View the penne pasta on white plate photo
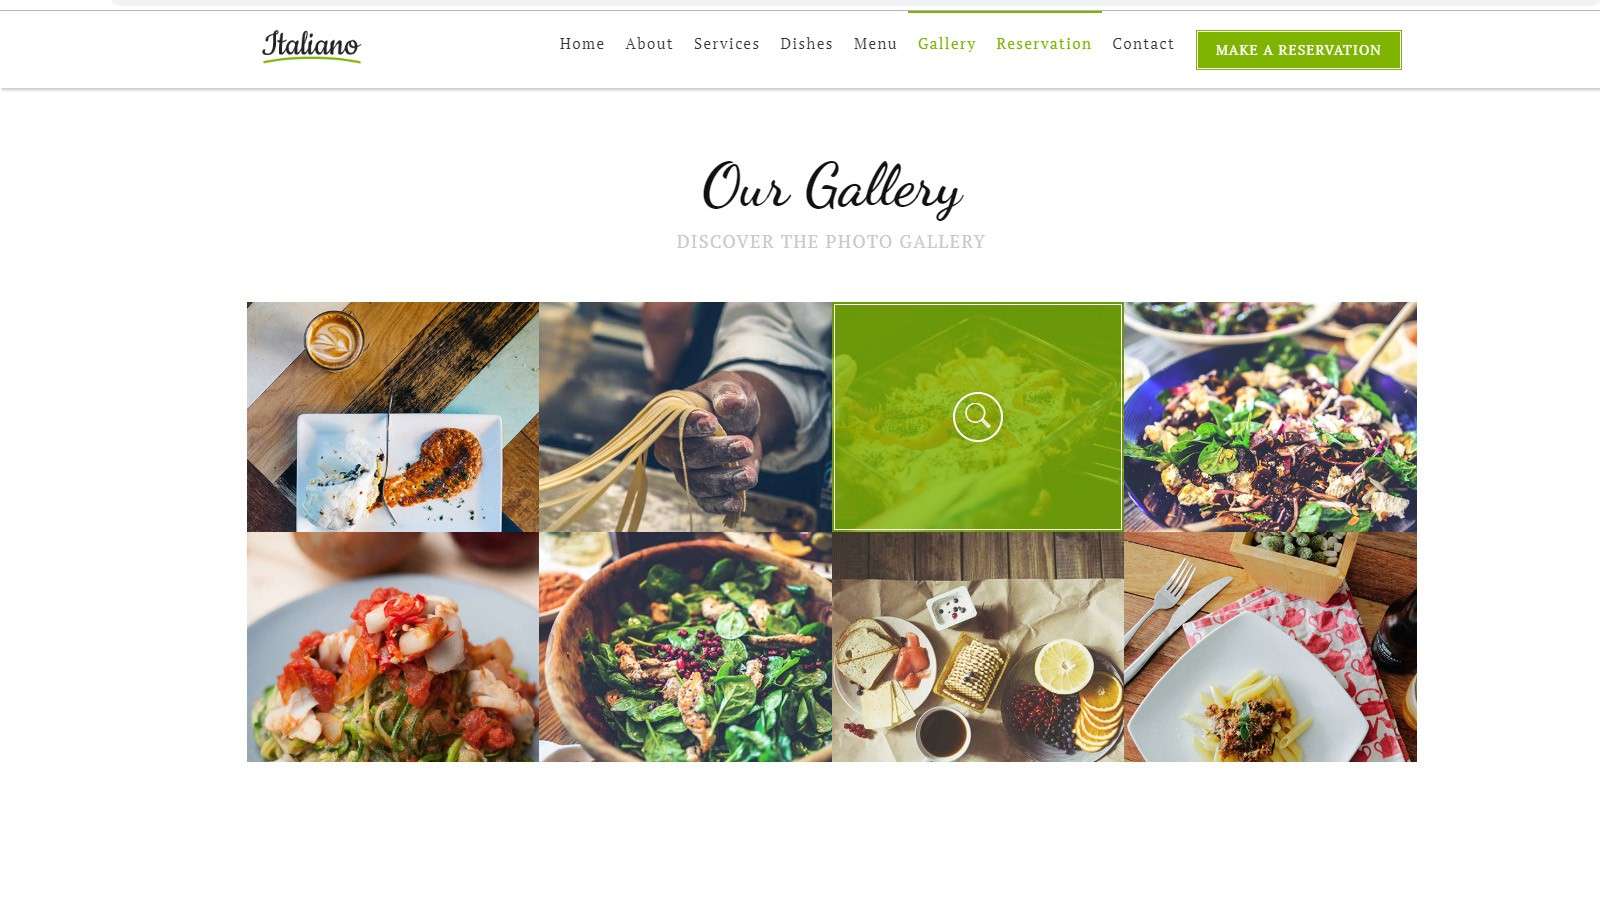1600x900 pixels. [1270, 647]
